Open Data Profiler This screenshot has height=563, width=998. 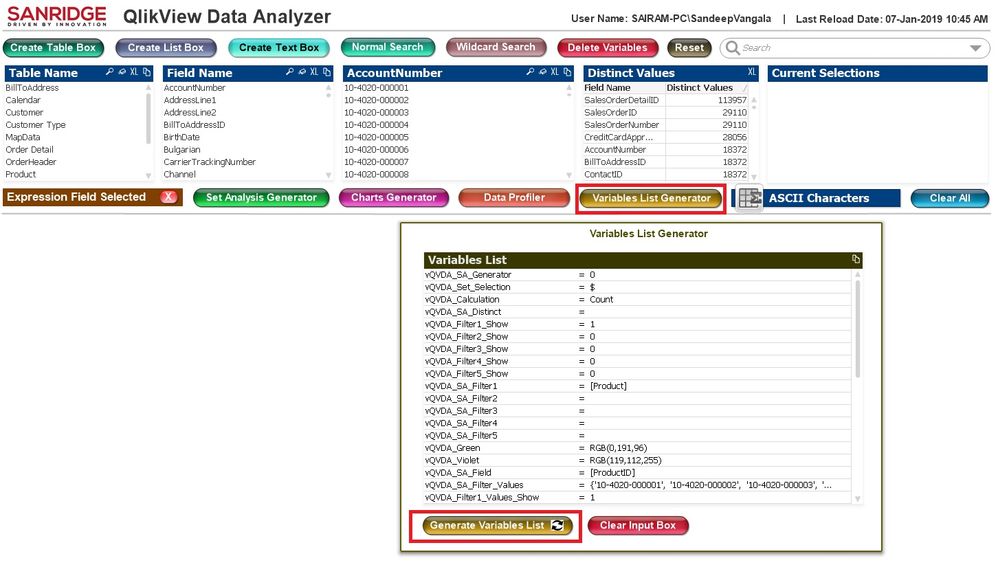514,198
